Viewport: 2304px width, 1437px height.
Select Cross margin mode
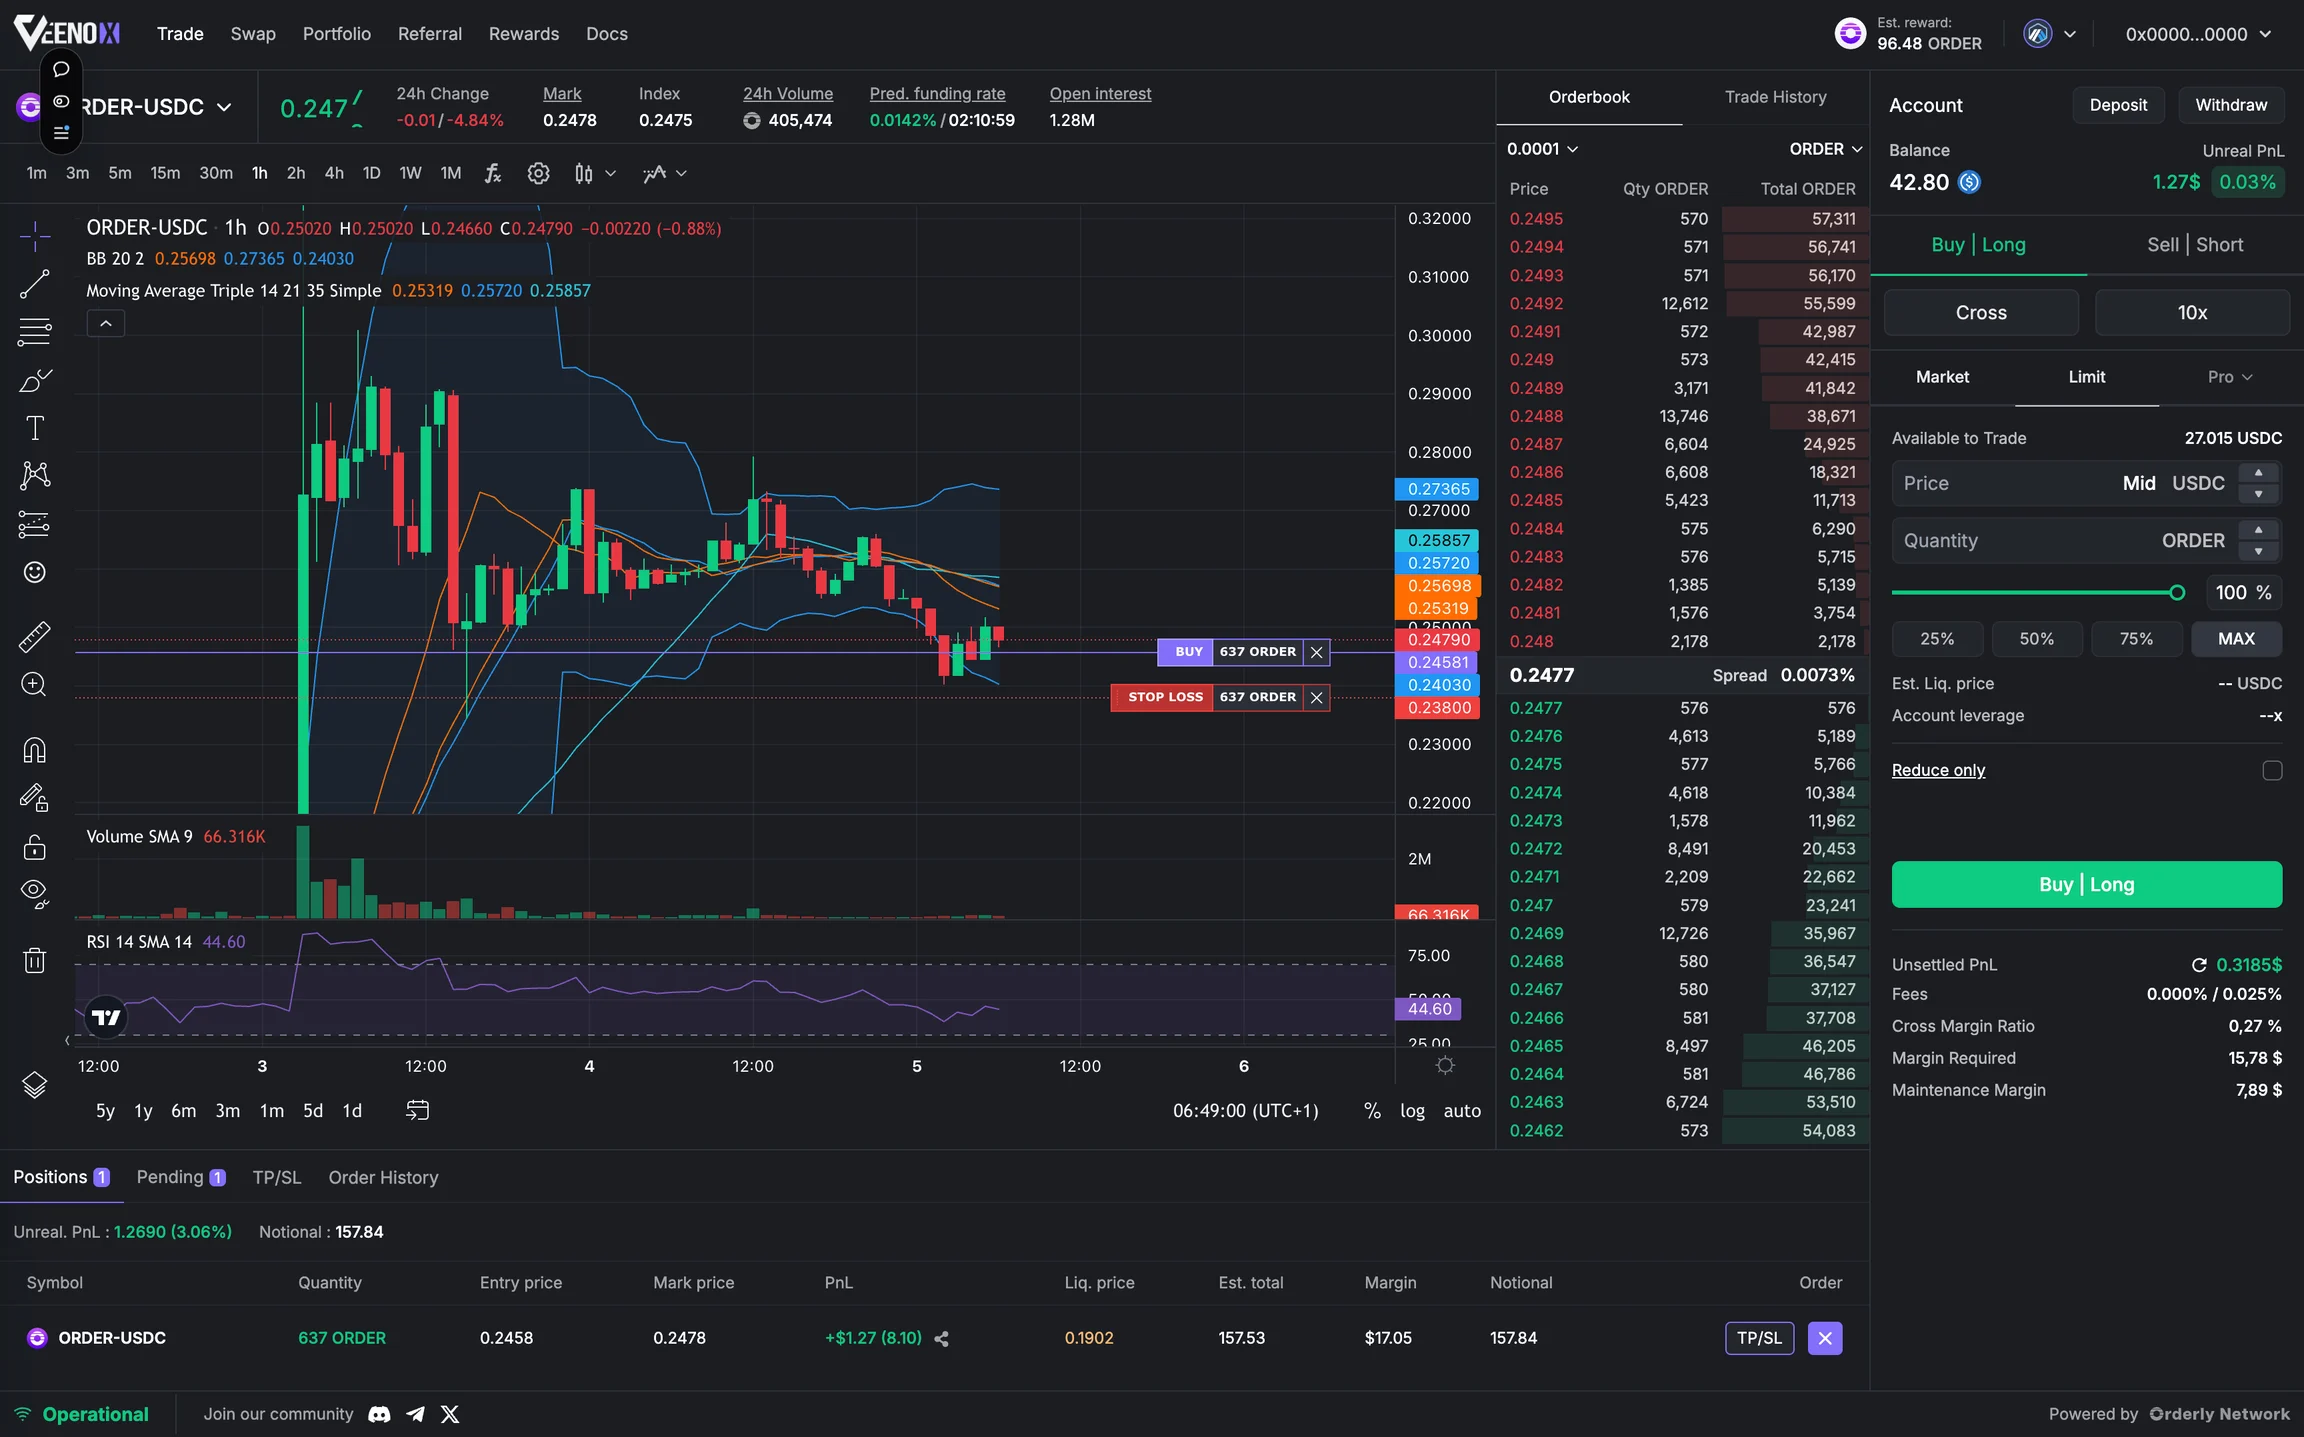[1981, 313]
